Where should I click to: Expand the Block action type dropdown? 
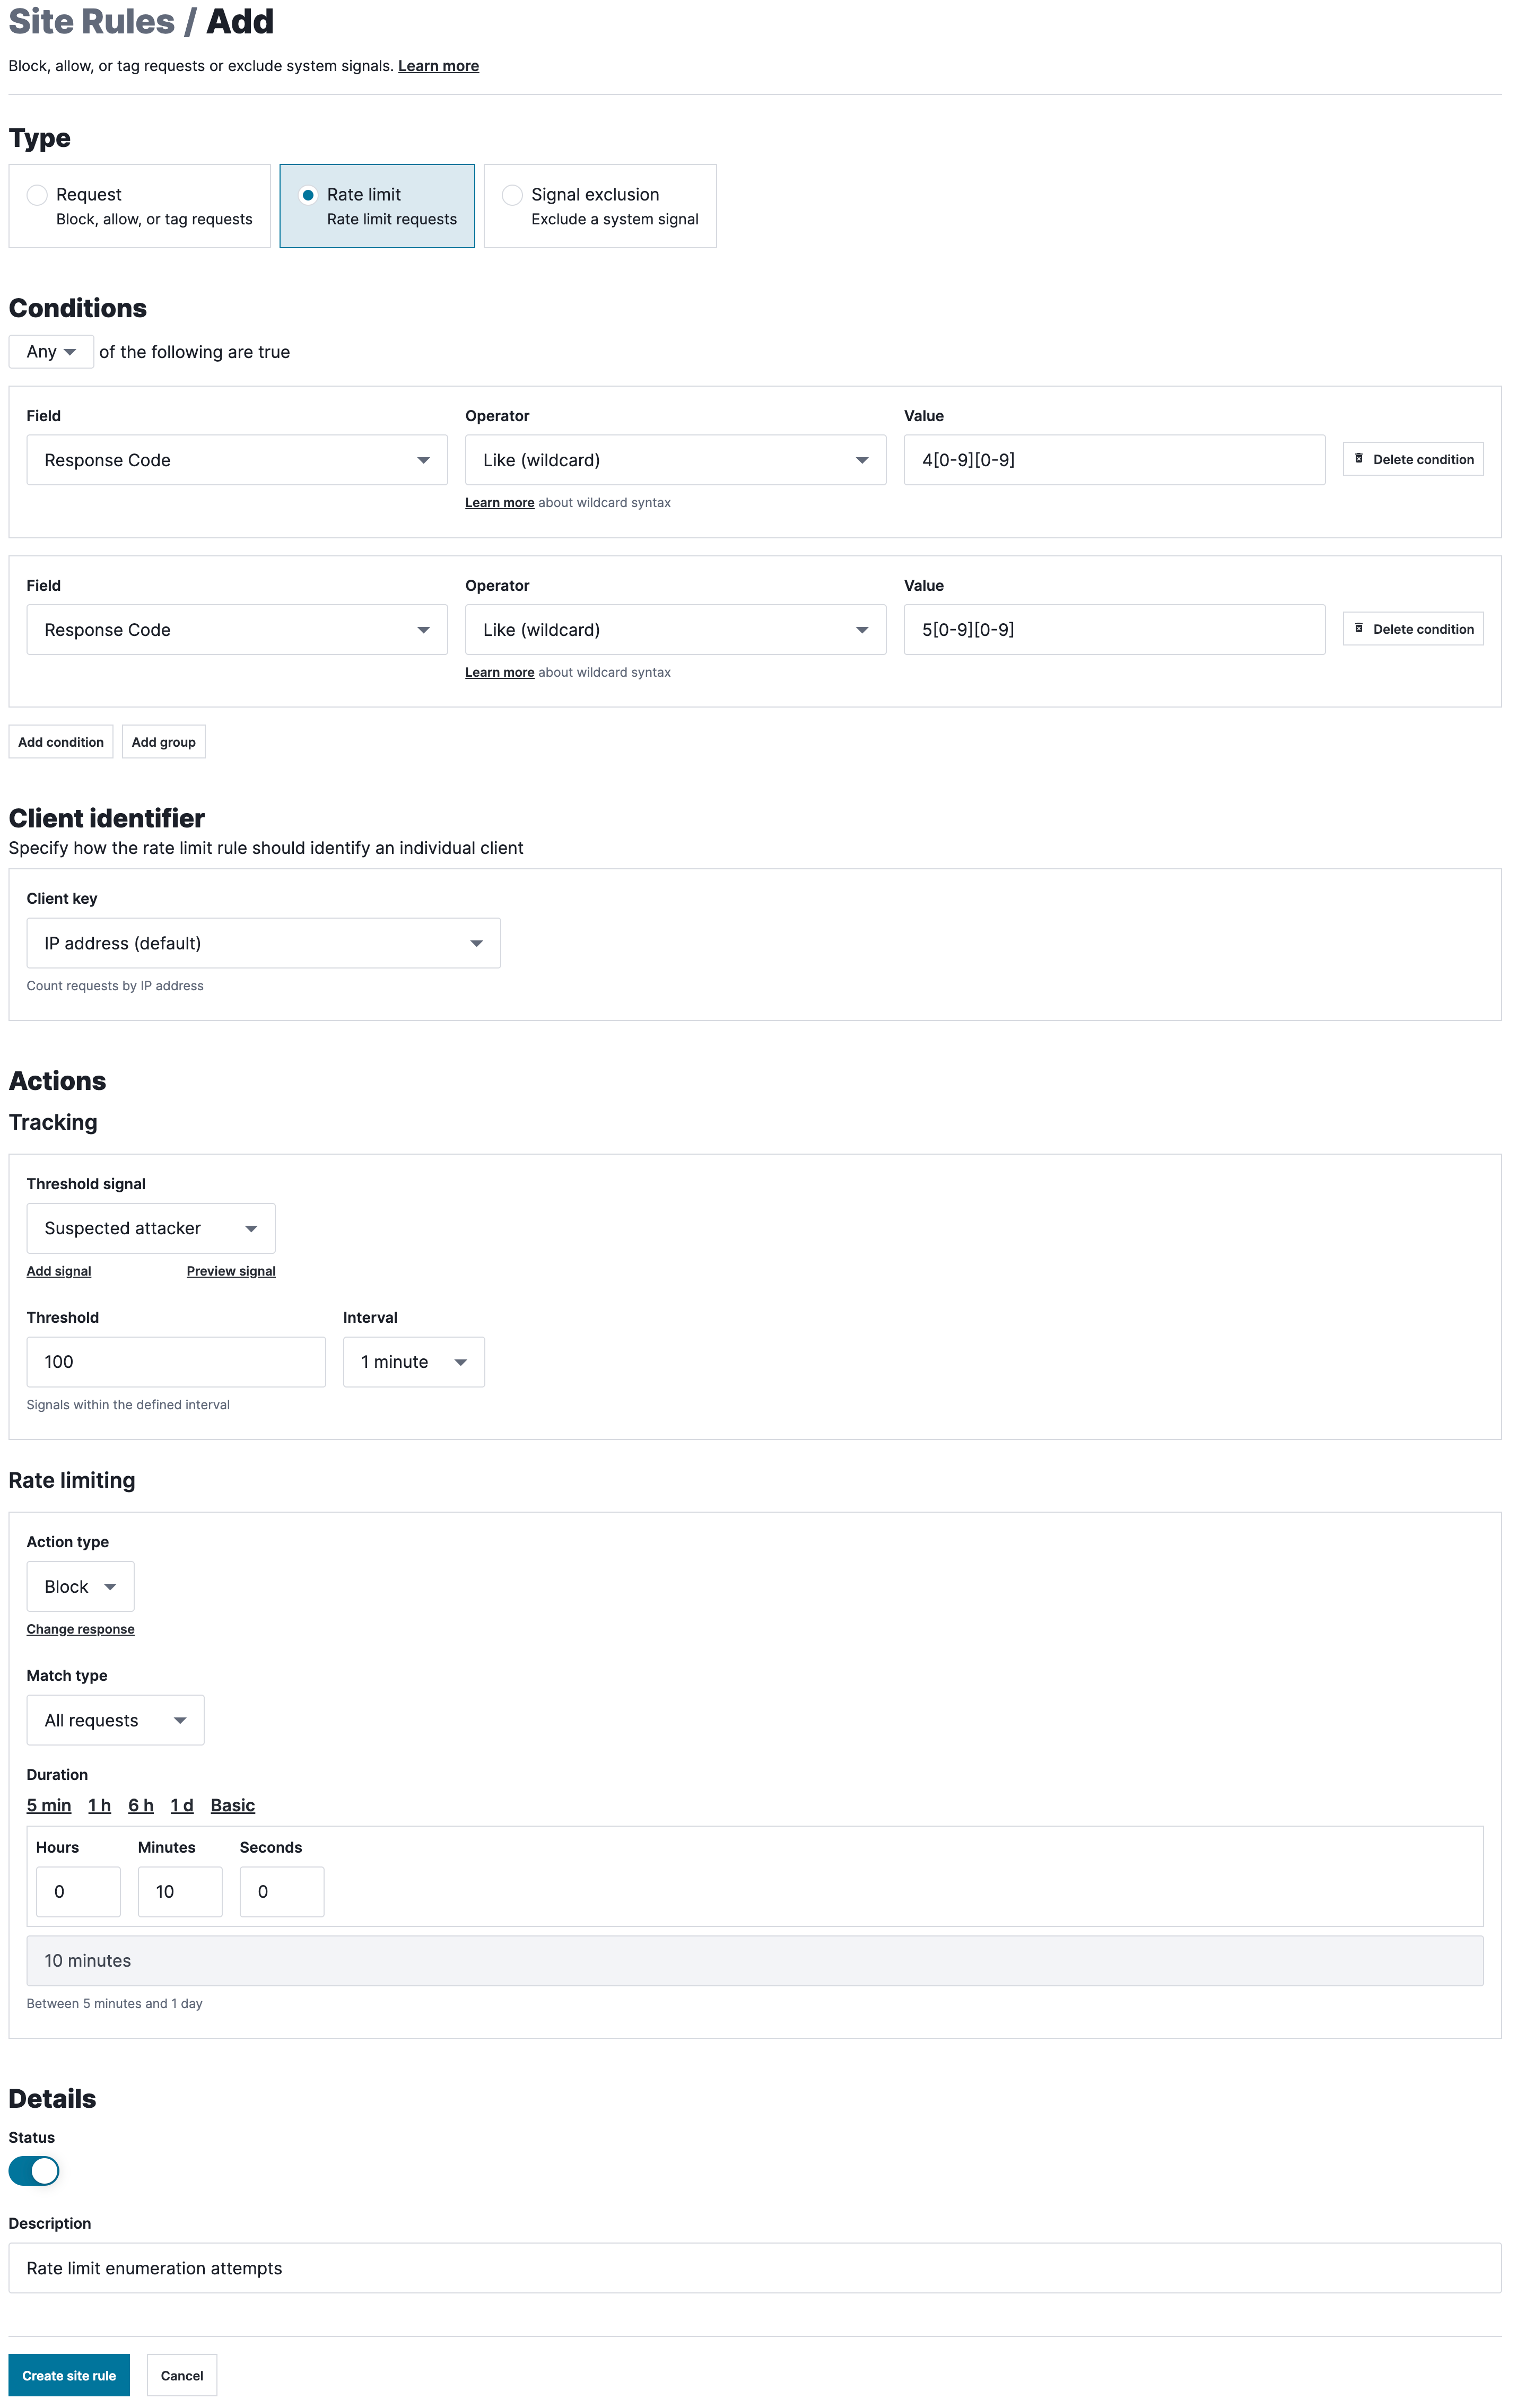[x=80, y=1587]
